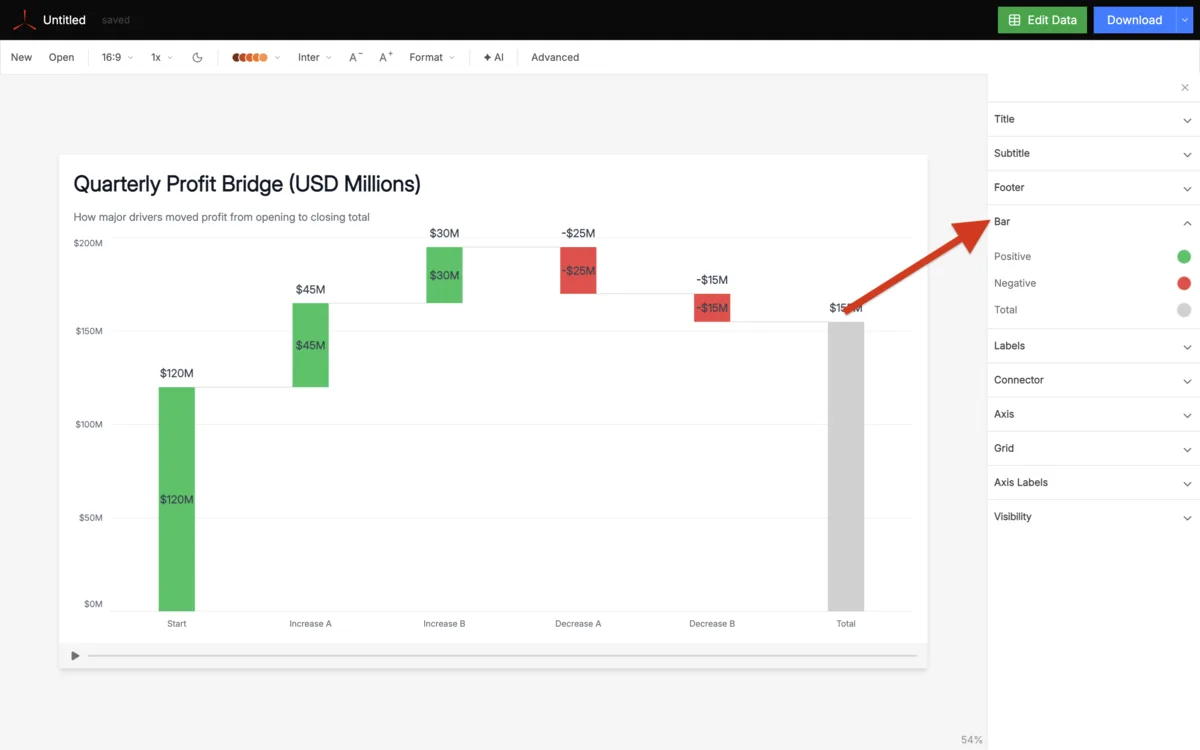The image size is (1200, 750).
Task: Click the Decrease B axis label
Action: (x=712, y=623)
